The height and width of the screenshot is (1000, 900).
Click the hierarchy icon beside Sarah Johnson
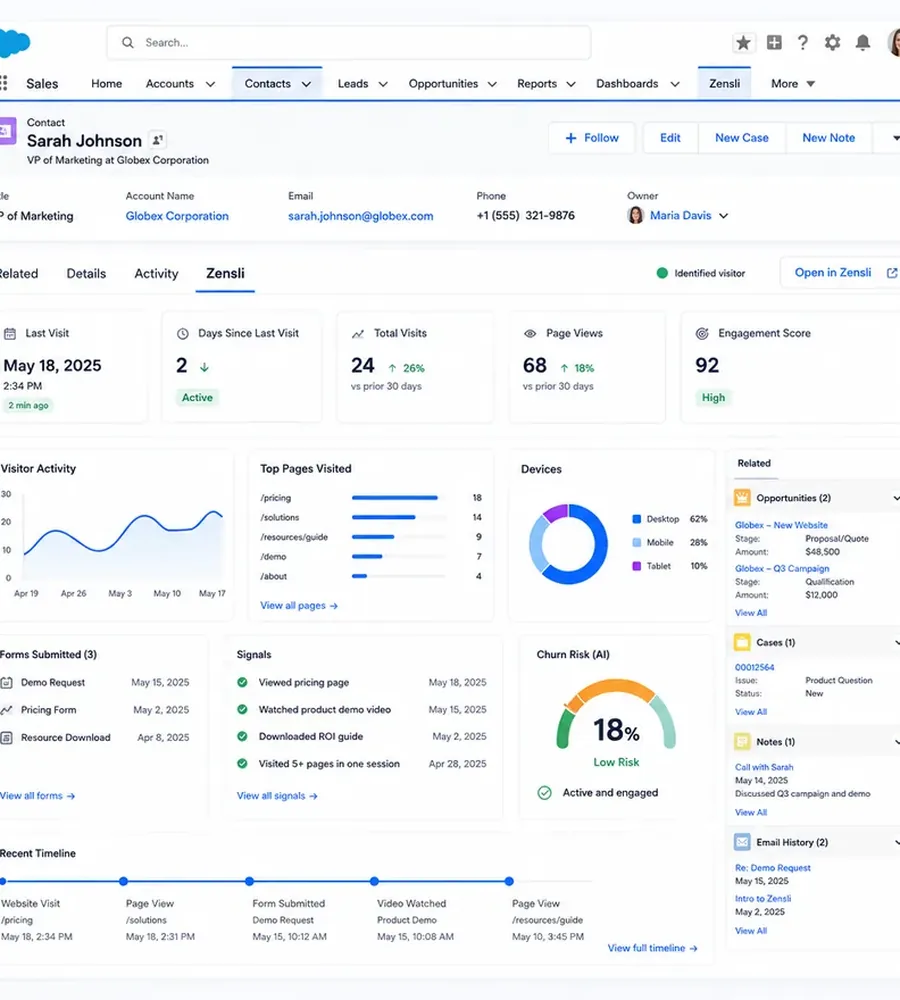pyautogui.click(x=158, y=140)
